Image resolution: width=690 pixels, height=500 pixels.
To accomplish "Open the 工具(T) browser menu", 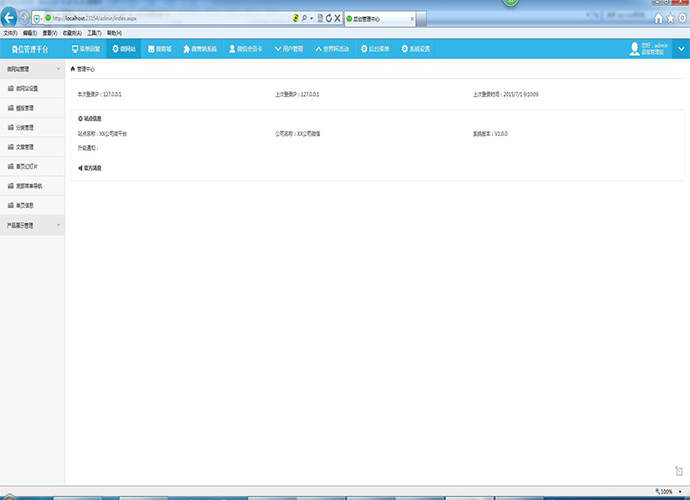I will point(94,33).
